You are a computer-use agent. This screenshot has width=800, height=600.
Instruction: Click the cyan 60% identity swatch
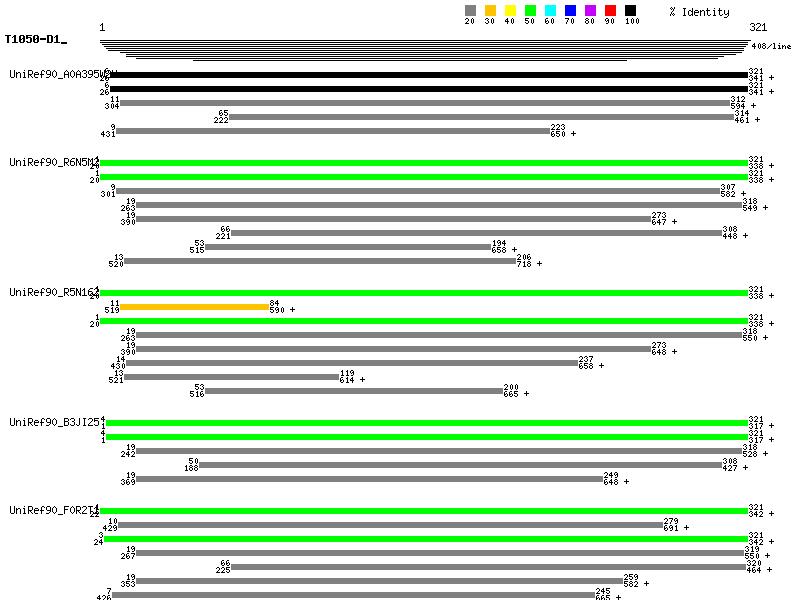(550, 11)
